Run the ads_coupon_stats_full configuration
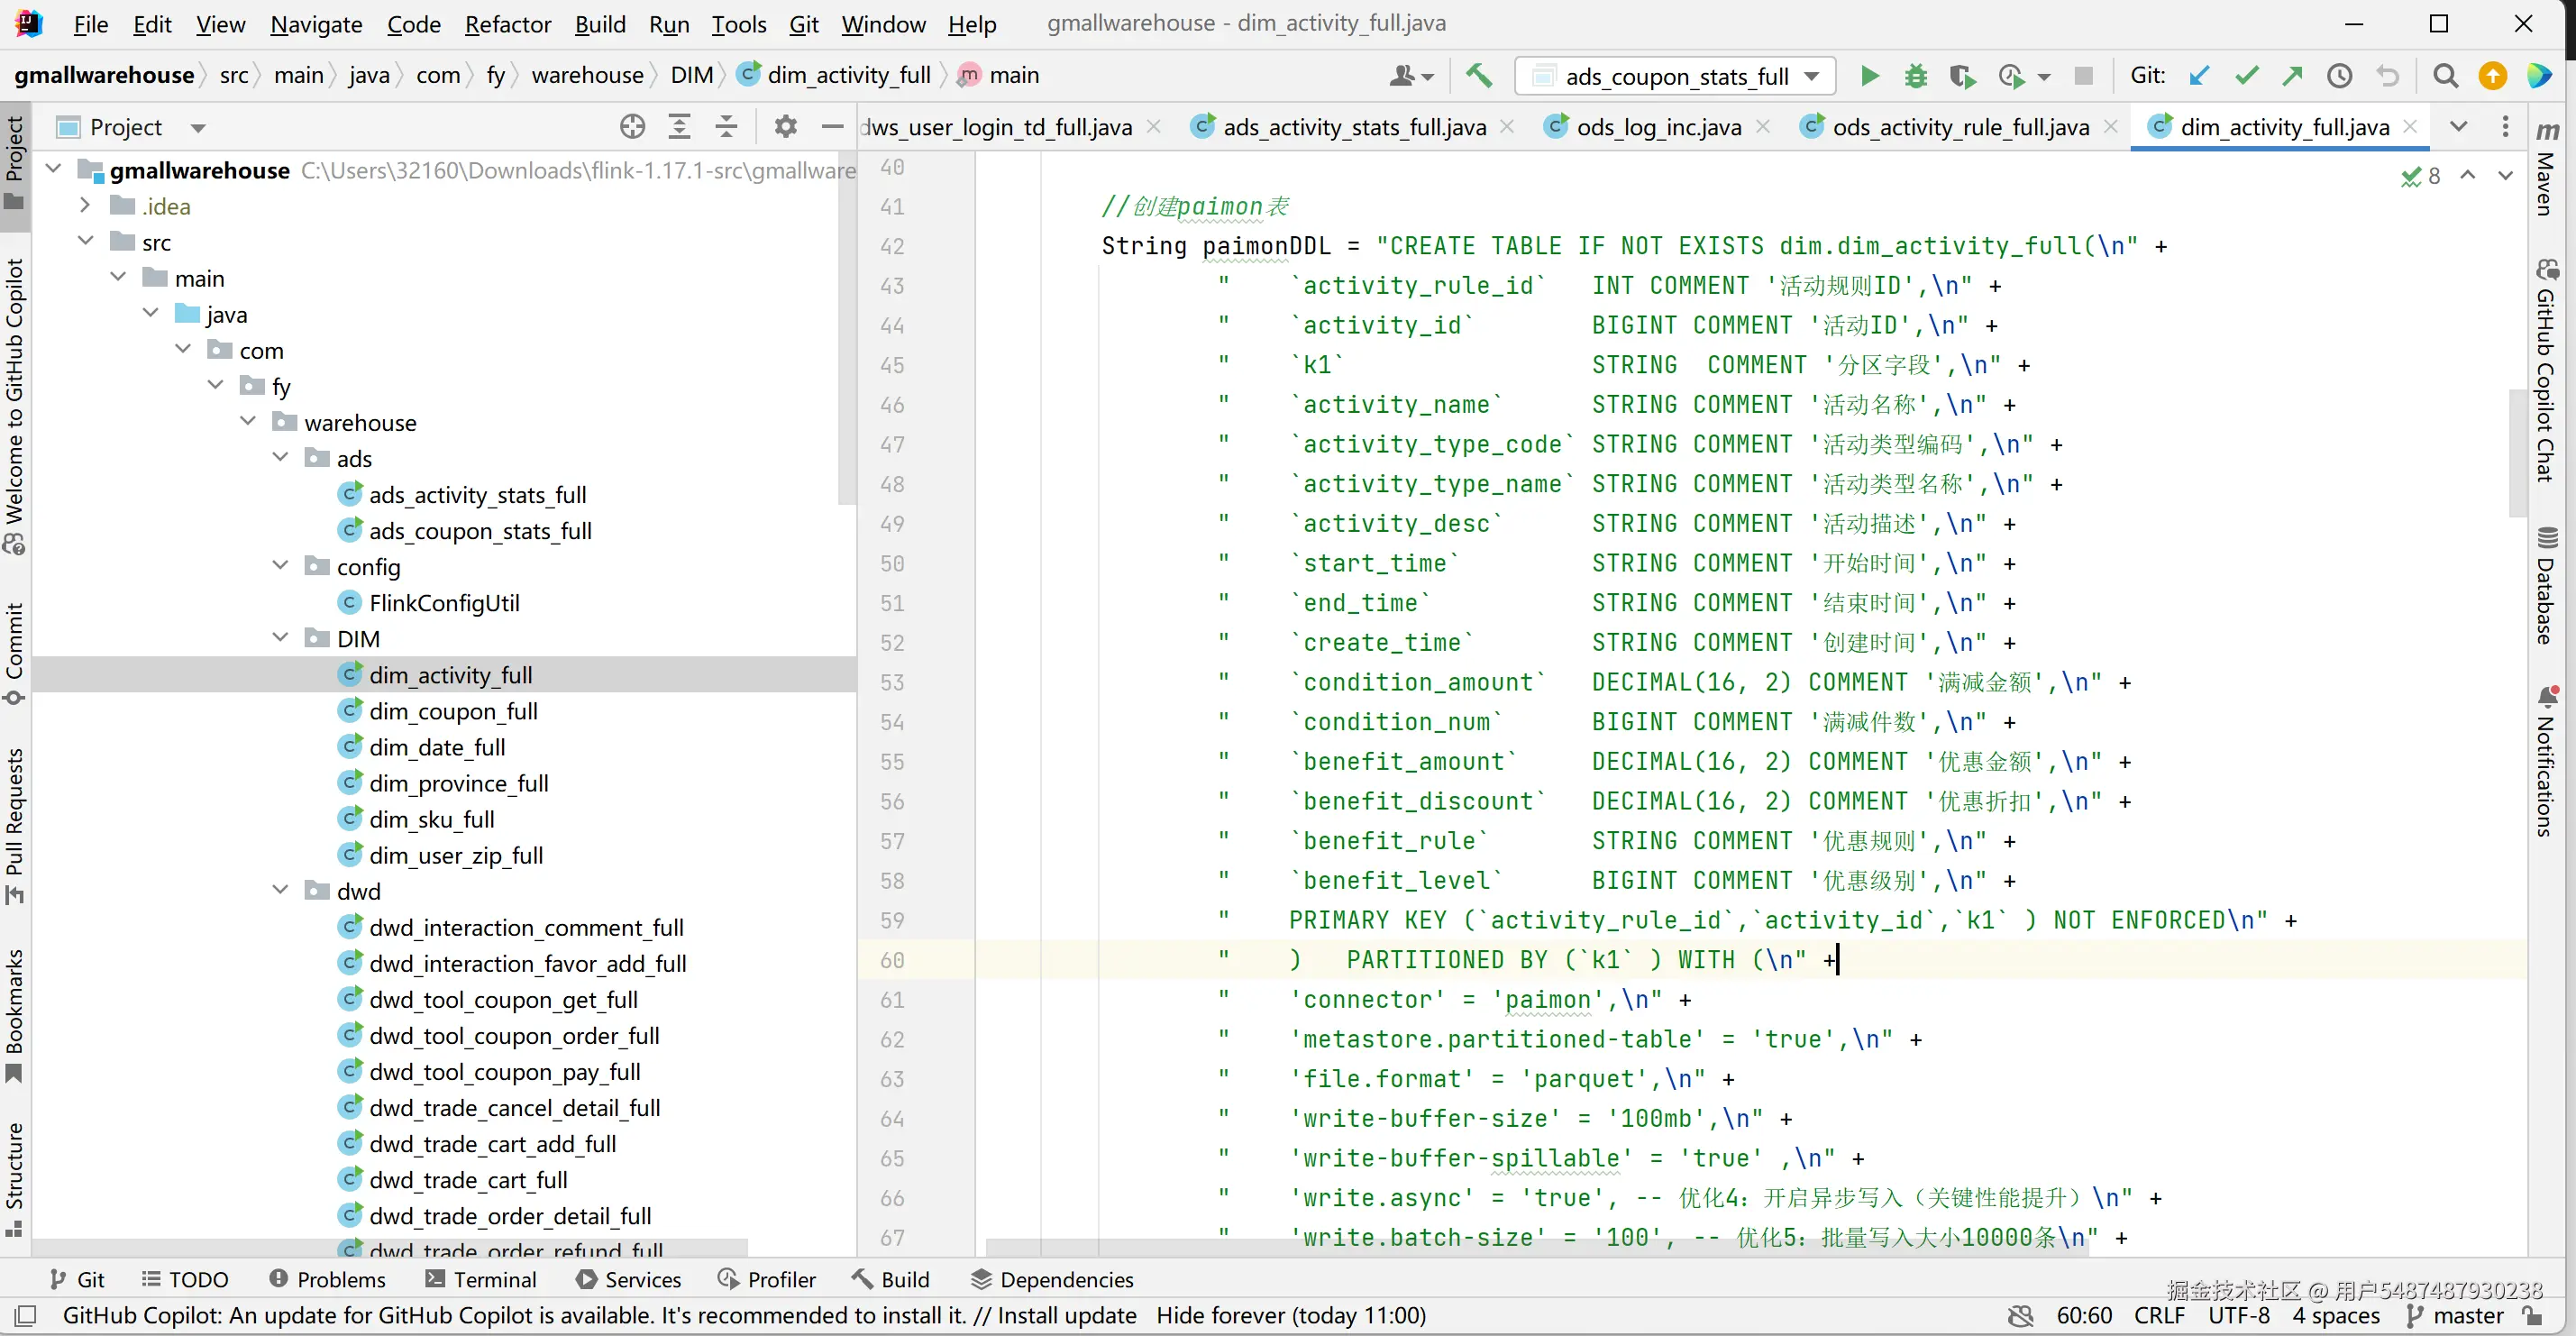The width and height of the screenshot is (2576, 1336). click(x=1868, y=76)
